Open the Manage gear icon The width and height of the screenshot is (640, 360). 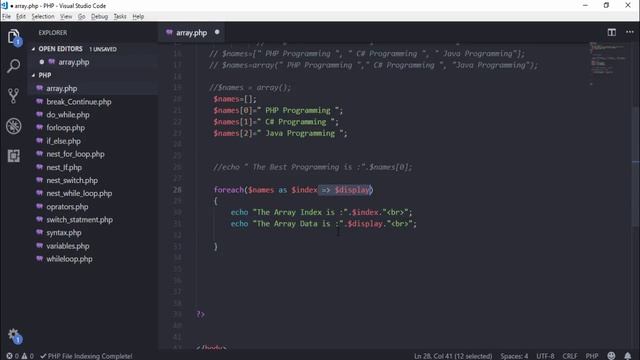coord(14,336)
